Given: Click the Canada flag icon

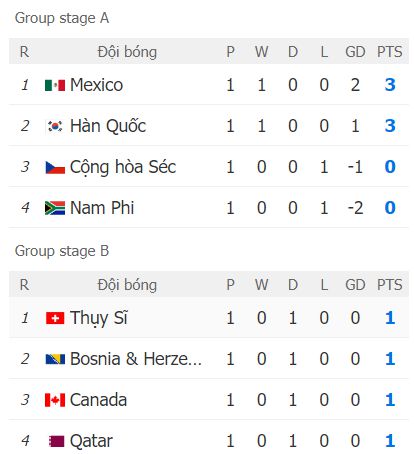Looking at the screenshot, I should click(55, 400).
